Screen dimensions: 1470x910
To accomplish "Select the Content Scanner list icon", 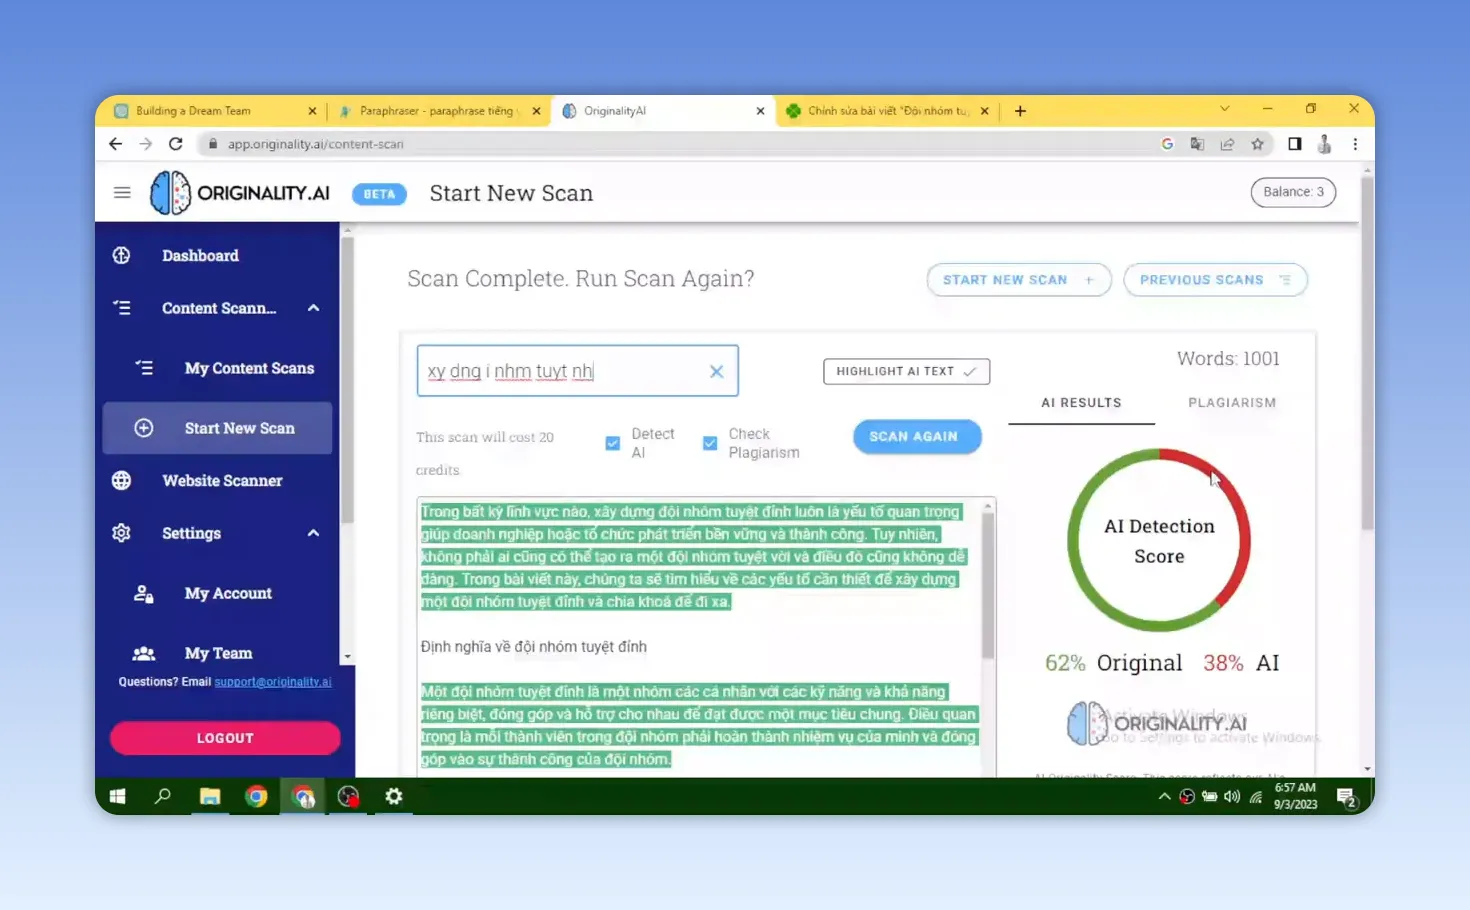I will [x=122, y=308].
